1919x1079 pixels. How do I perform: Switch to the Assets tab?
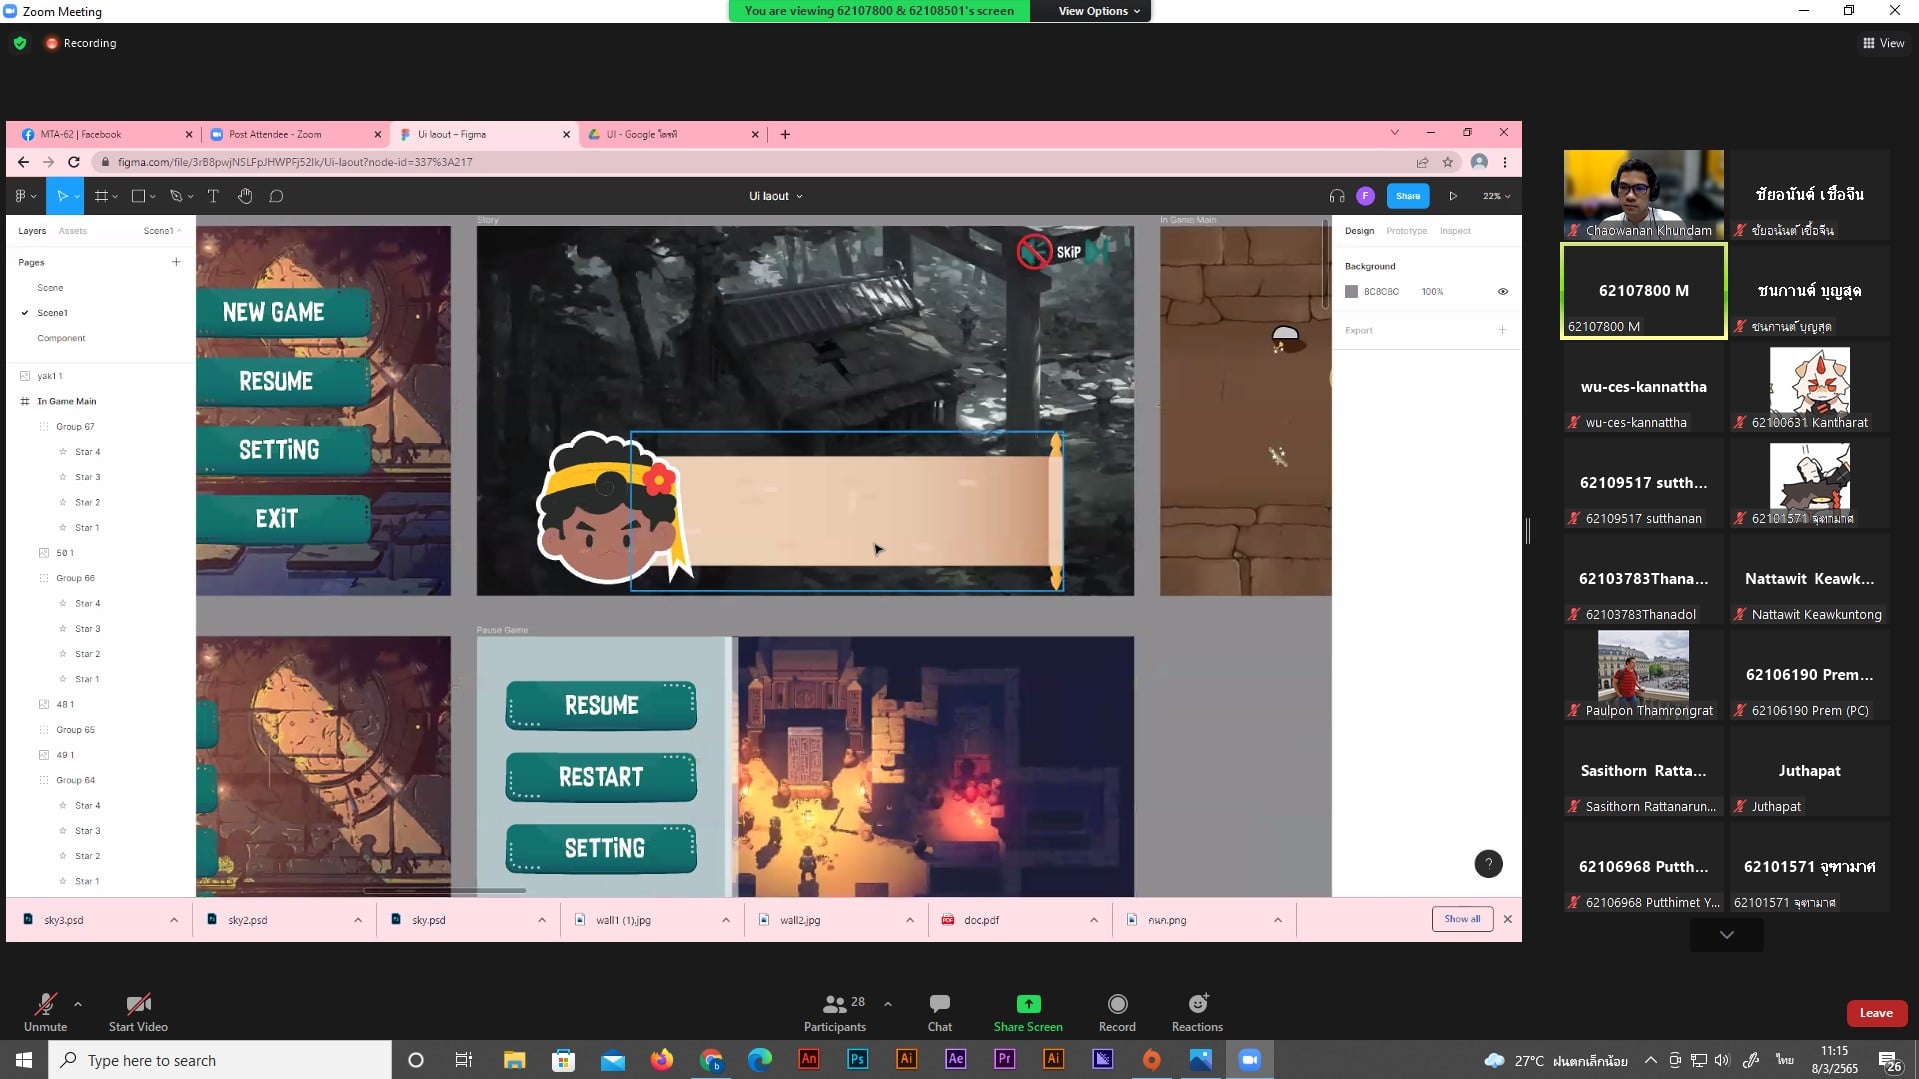click(72, 231)
